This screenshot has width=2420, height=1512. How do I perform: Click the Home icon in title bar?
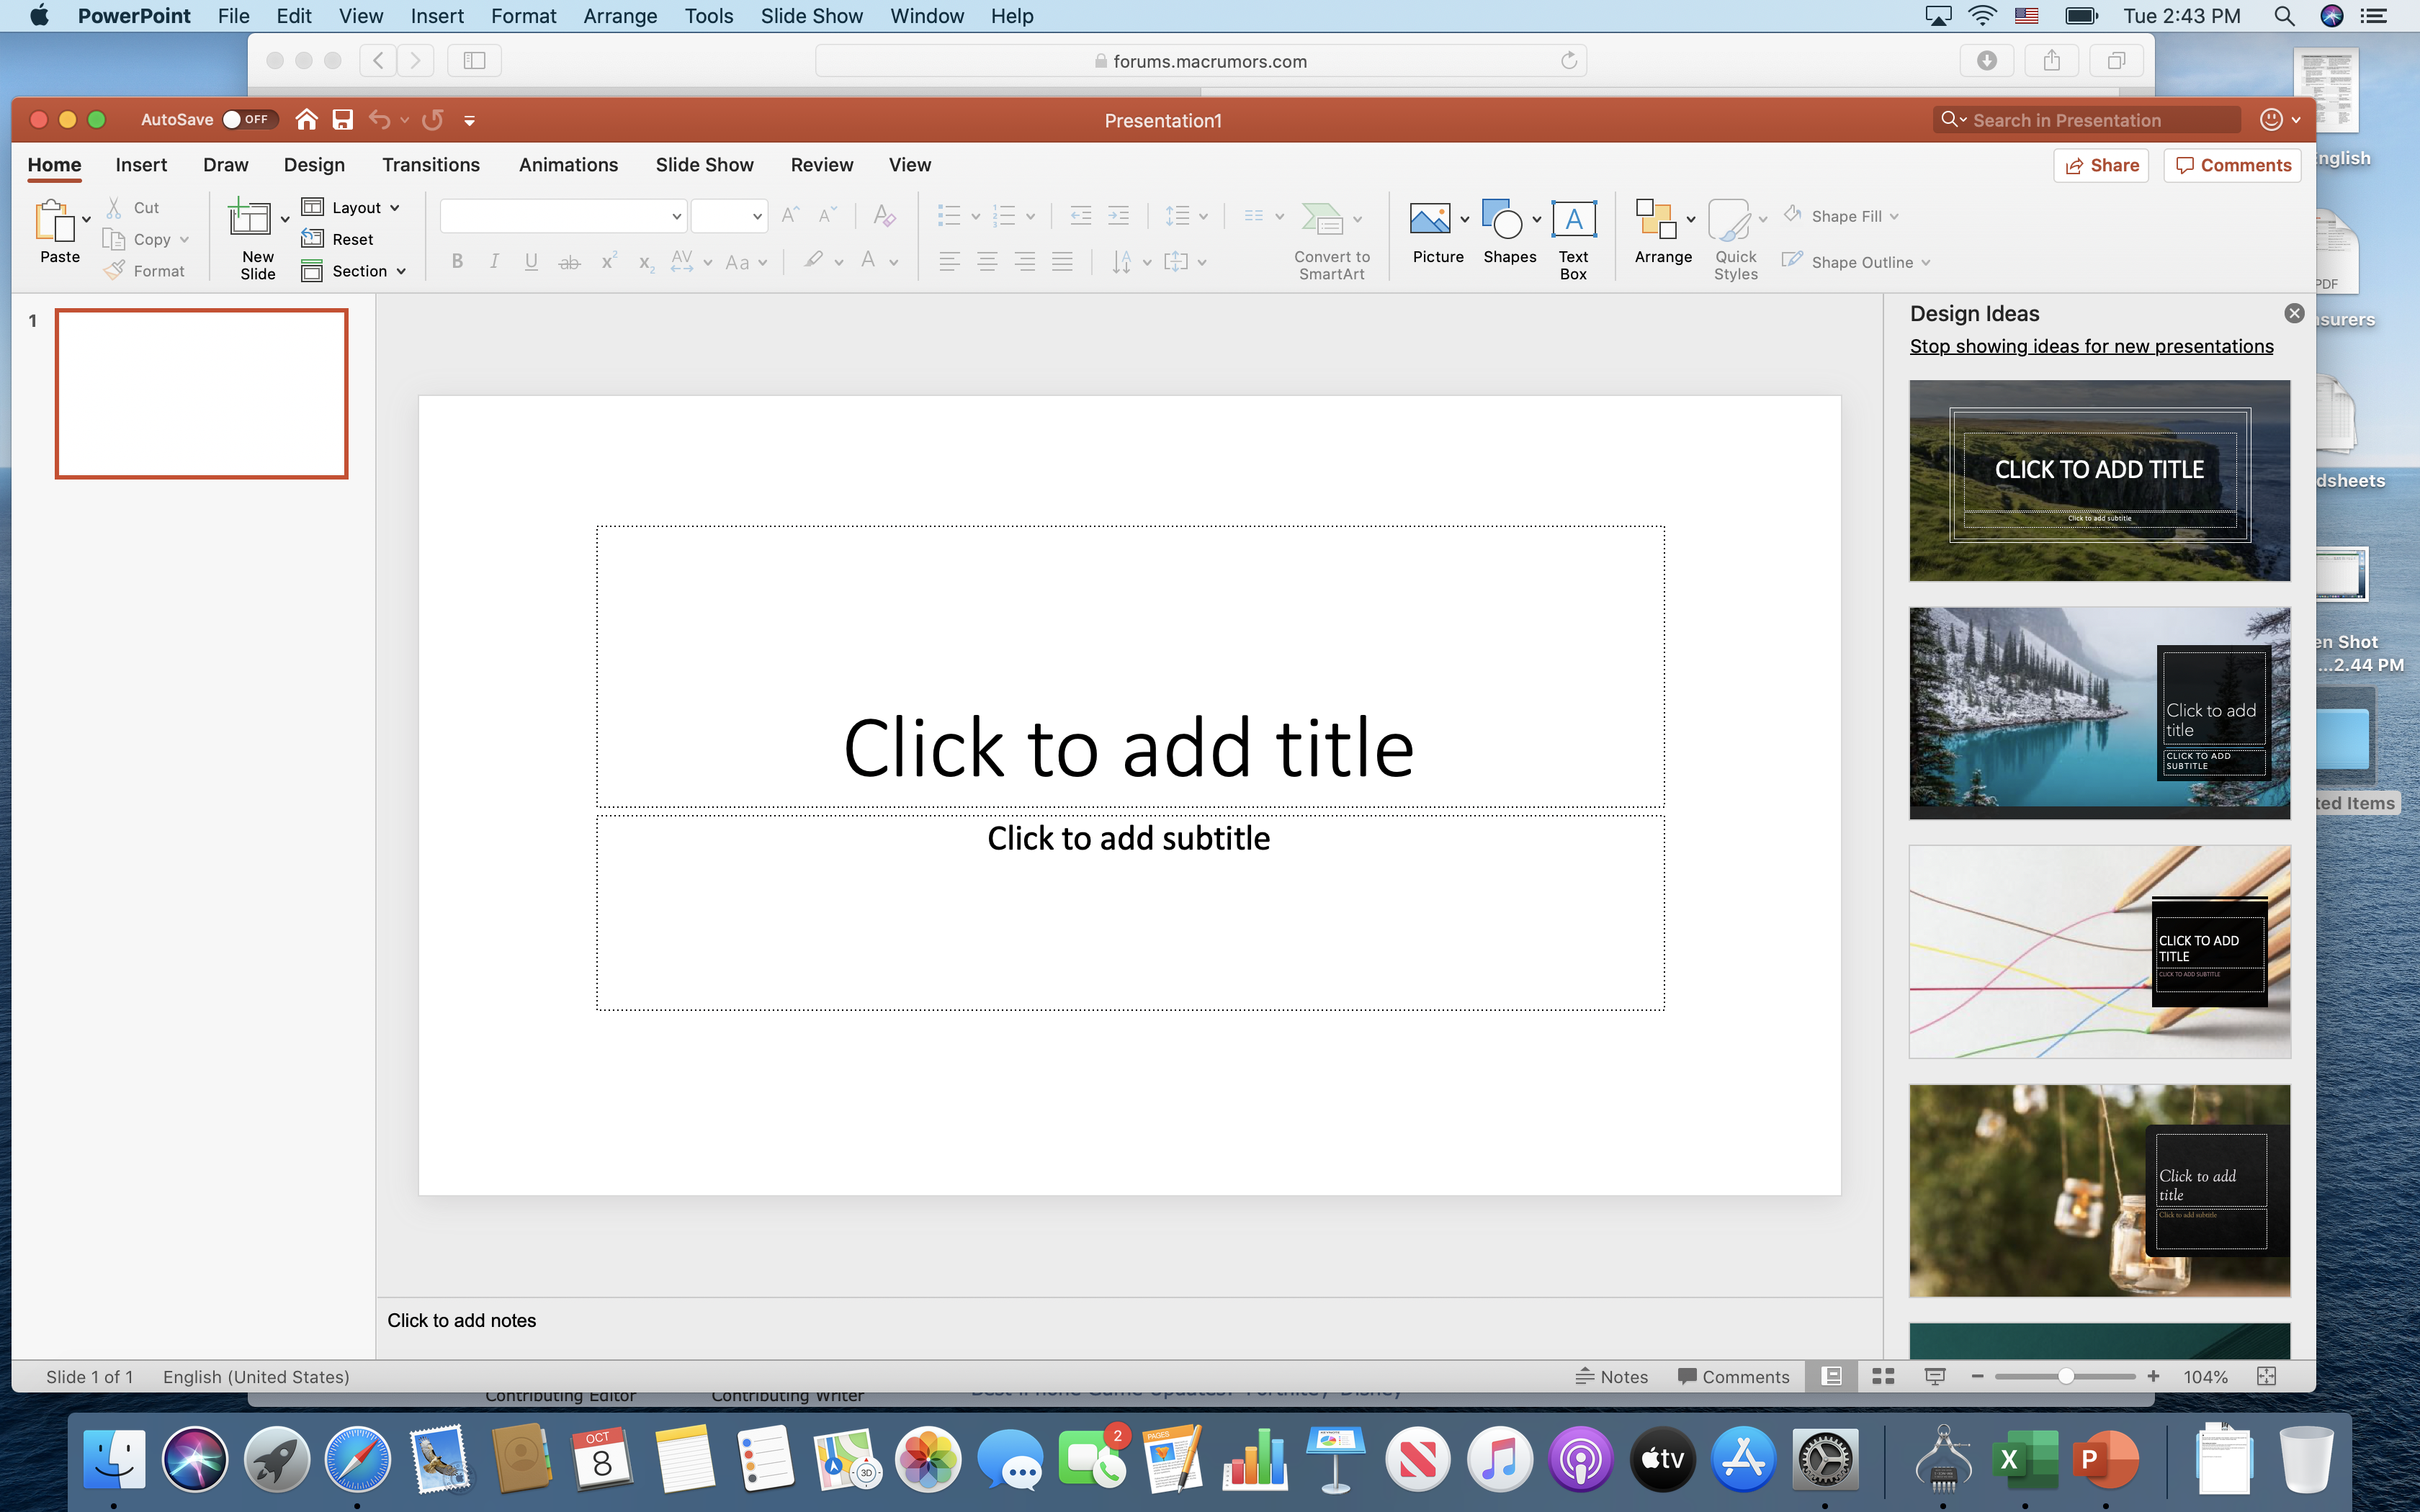(306, 120)
